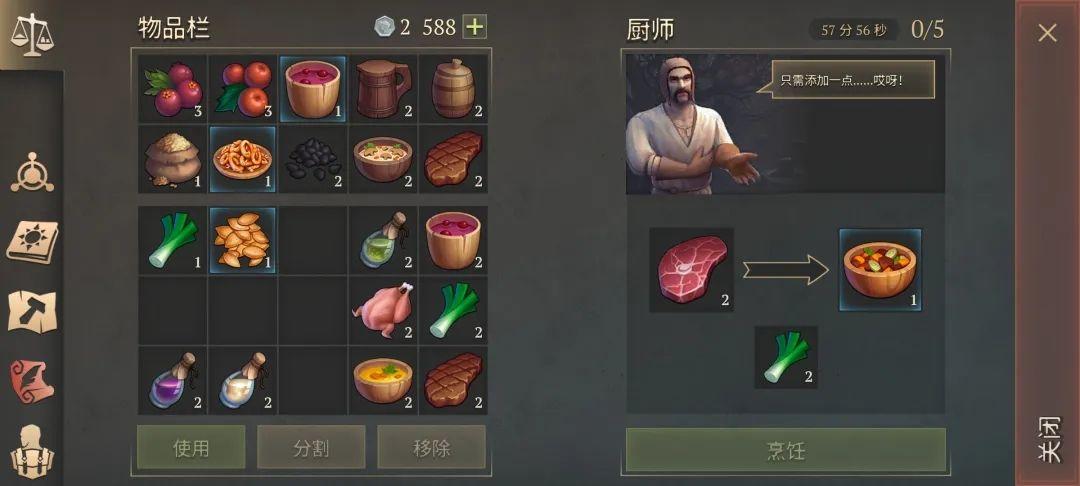1080x486 pixels.
Task: Select the wooden barrel item
Action: click(453, 89)
